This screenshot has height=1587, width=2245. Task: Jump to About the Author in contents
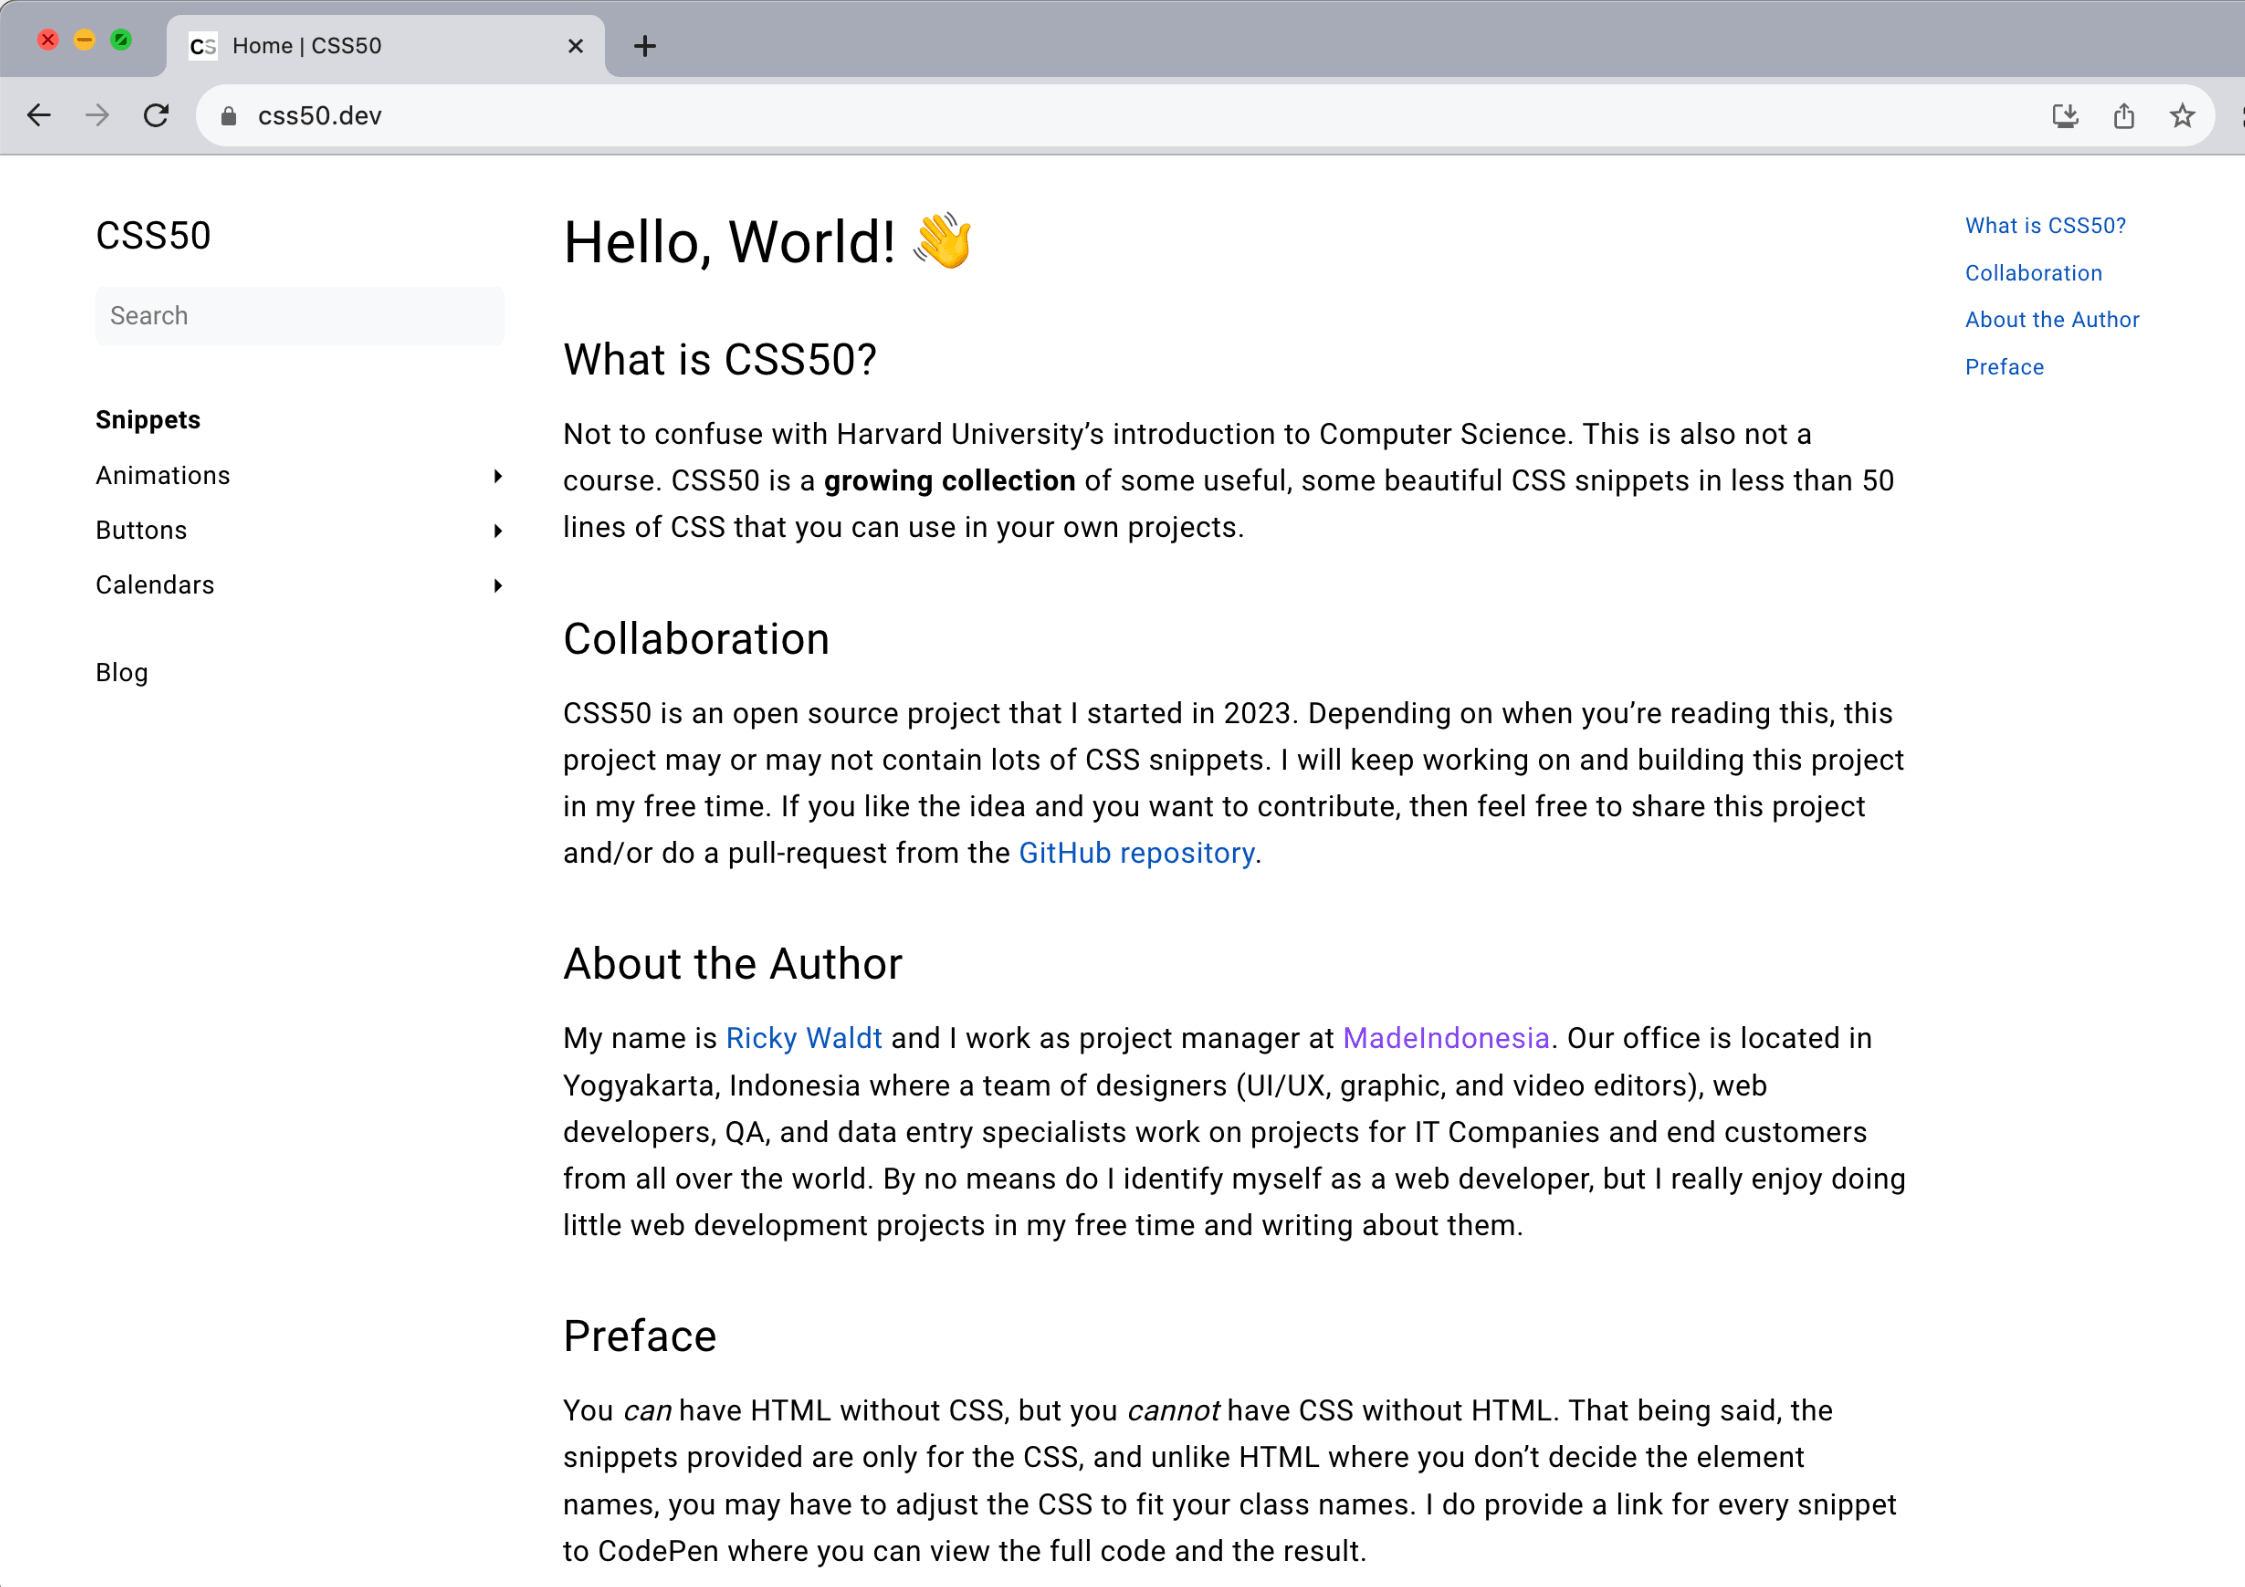click(x=2052, y=320)
